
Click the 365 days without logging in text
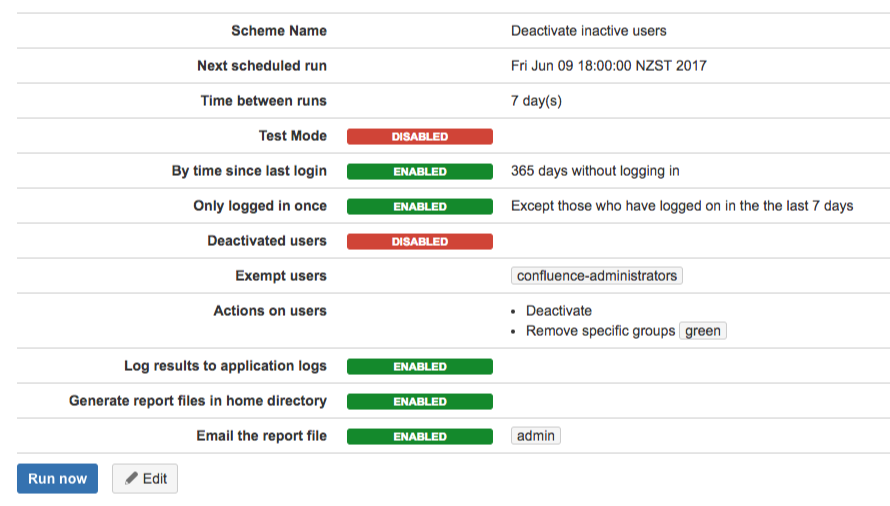(595, 171)
